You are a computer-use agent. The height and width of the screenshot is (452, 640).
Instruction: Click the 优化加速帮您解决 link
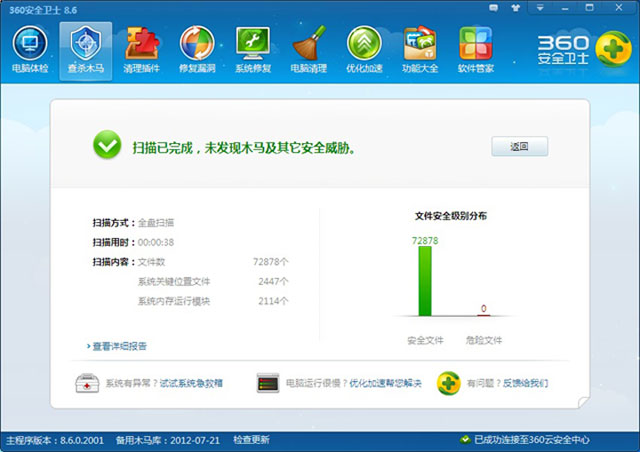pos(385,383)
